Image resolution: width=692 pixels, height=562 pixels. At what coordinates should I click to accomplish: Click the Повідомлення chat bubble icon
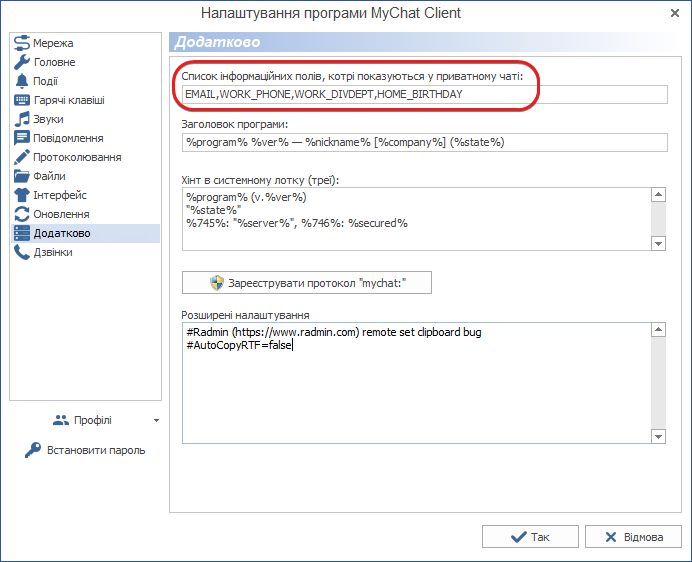(x=22, y=138)
